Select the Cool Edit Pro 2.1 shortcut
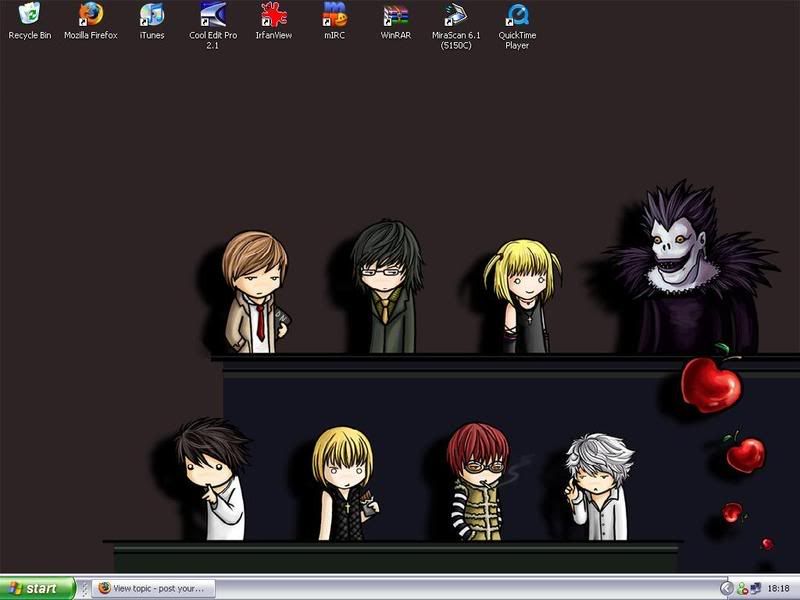 (x=213, y=26)
